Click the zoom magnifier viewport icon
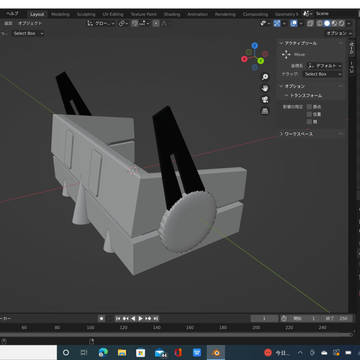Viewport: 360px width, 360px height. pyautogui.click(x=265, y=77)
